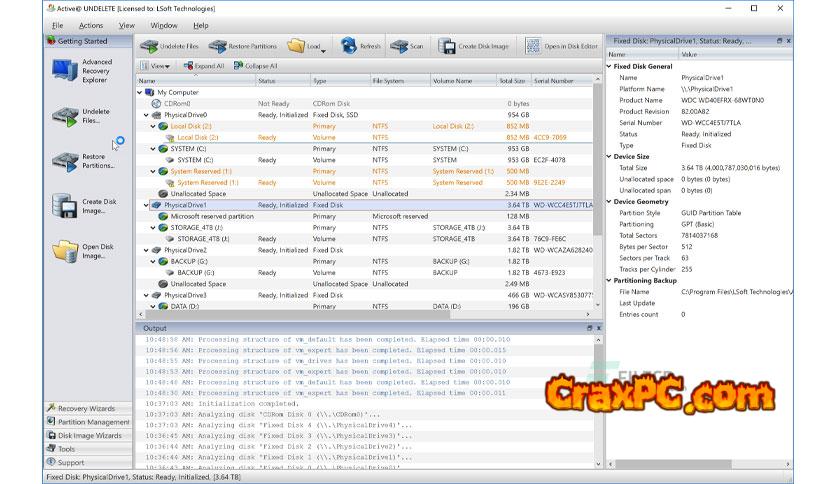The height and width of the screenshot is (484, 836).
Task: Click the Collapse All button
Action: pyautogui.click(x=257, y=66)
